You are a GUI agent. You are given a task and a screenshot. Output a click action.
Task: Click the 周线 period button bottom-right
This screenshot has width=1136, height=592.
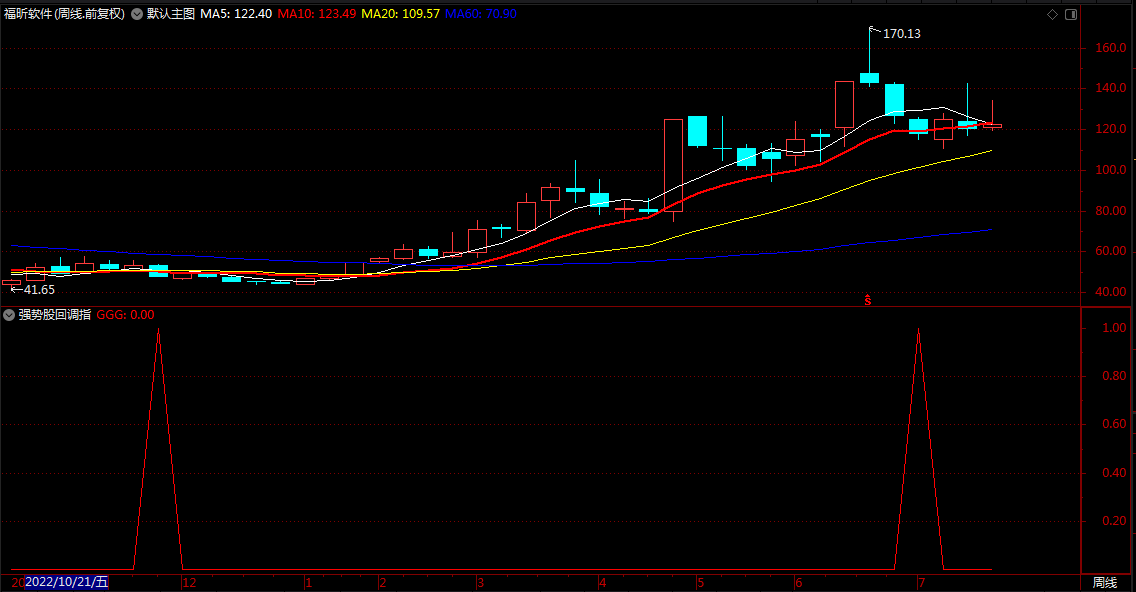[x=1105, y=583]
